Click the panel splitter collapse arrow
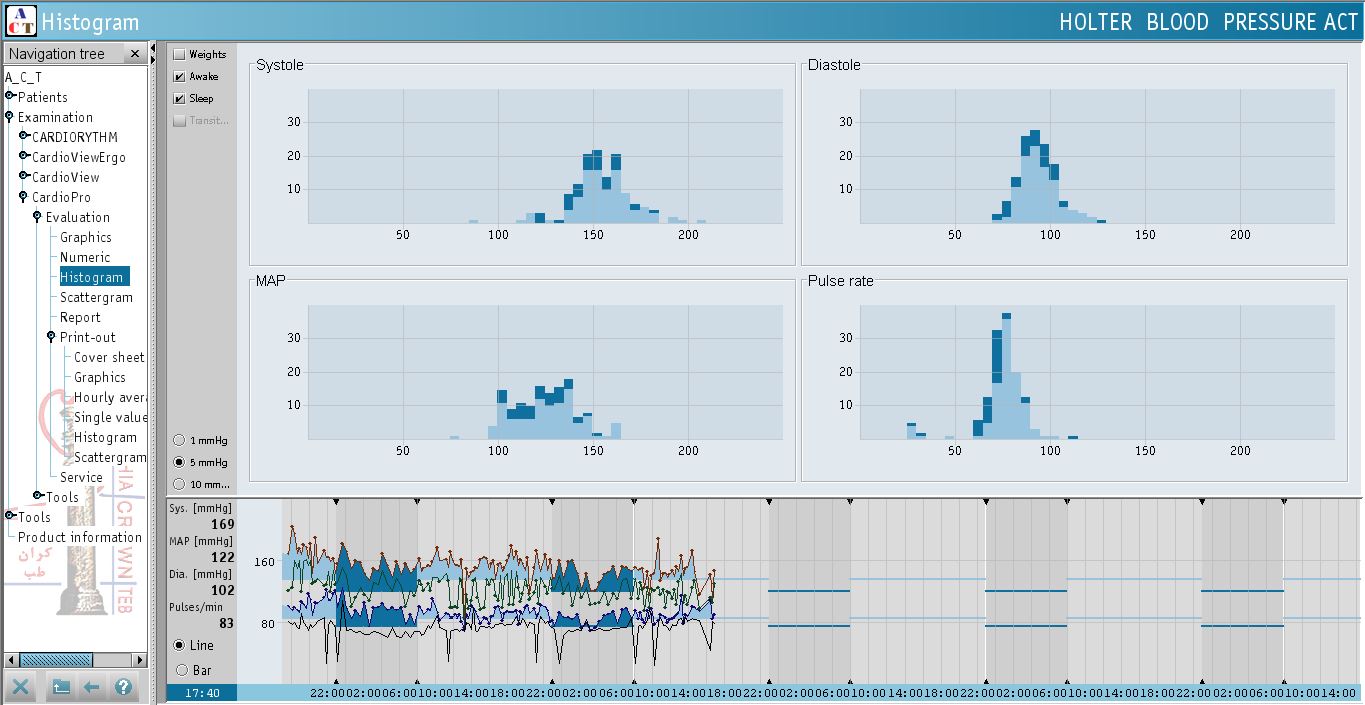 point(154,48)
